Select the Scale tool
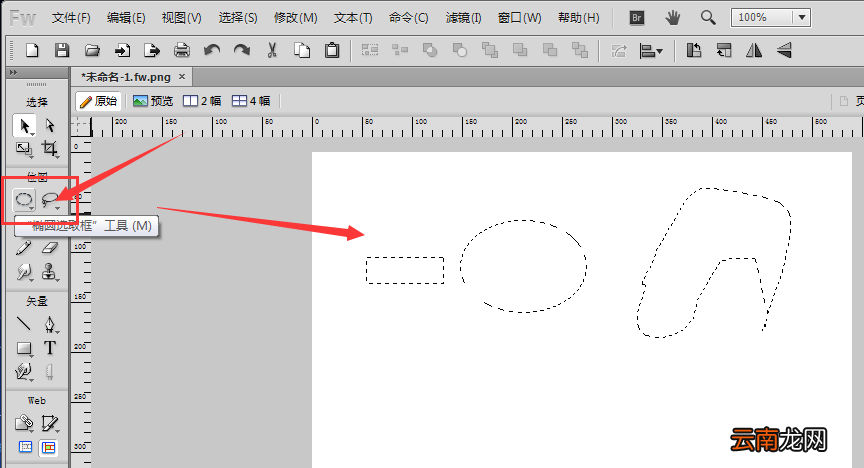Screen dimensions: 864x468 point(24,149)
